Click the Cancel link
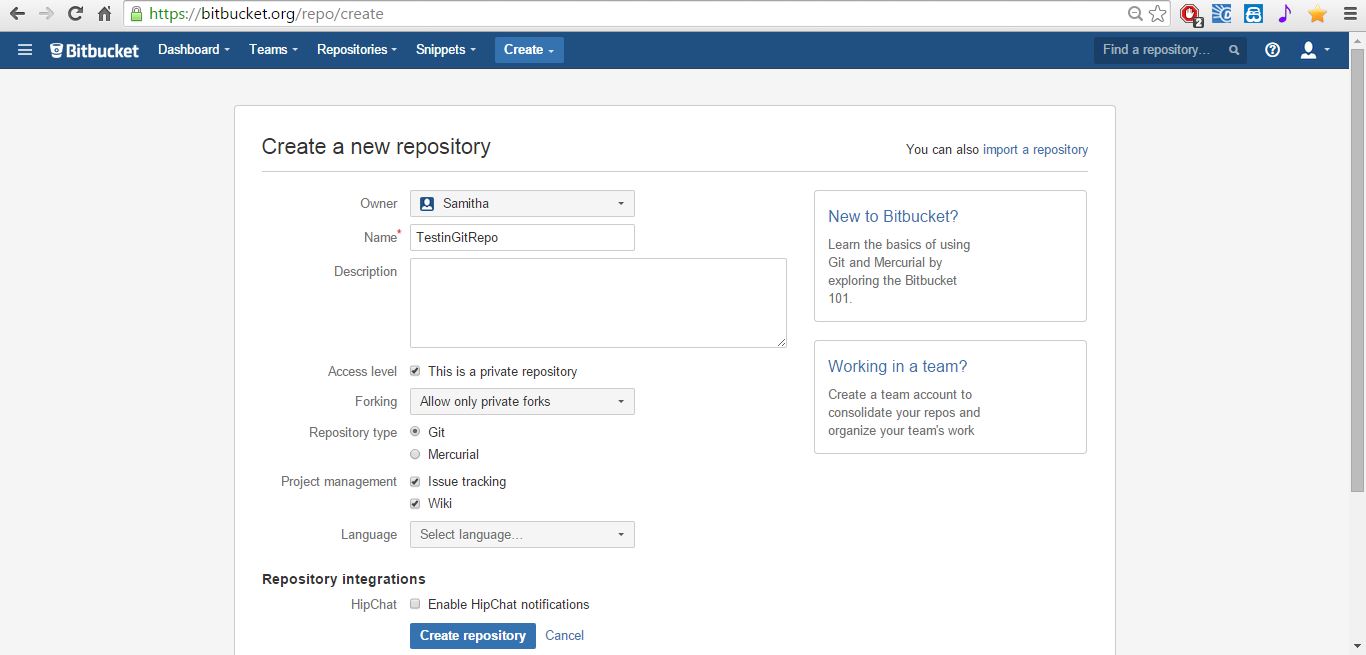This screenshot has height=655, width=1366. click(x=564, y=636)
